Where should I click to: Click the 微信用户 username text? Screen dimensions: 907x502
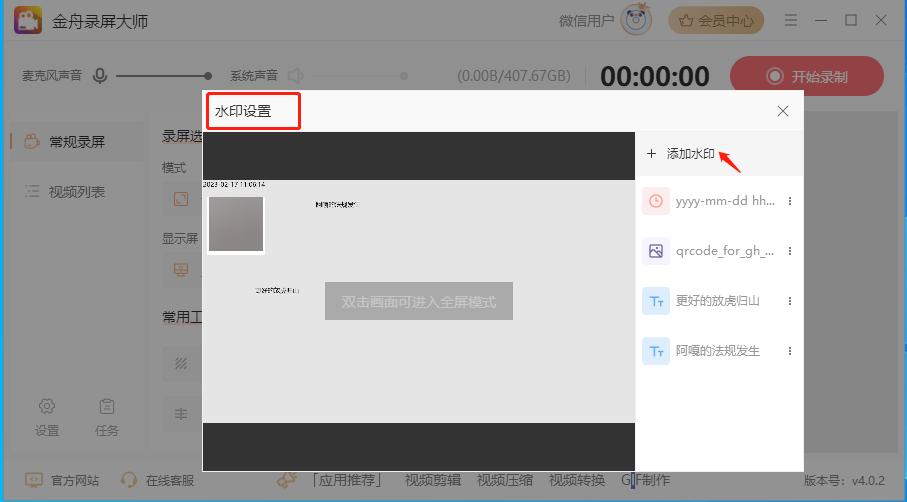coord(587,21)
